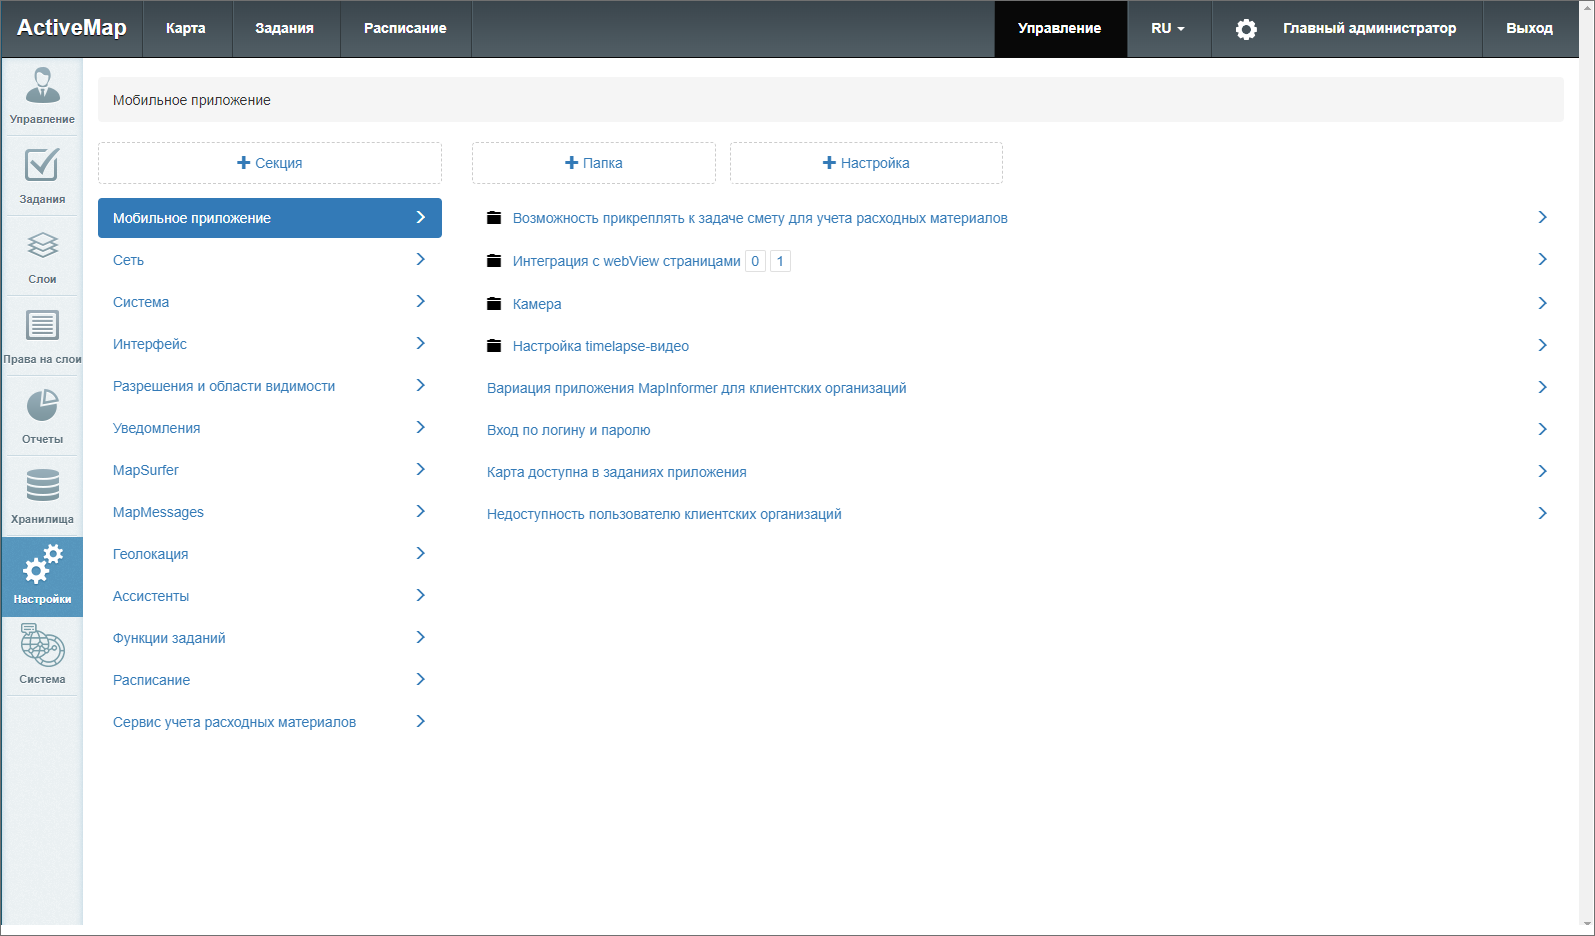Click chevron at right of Вход по логину

point(1543,429)
